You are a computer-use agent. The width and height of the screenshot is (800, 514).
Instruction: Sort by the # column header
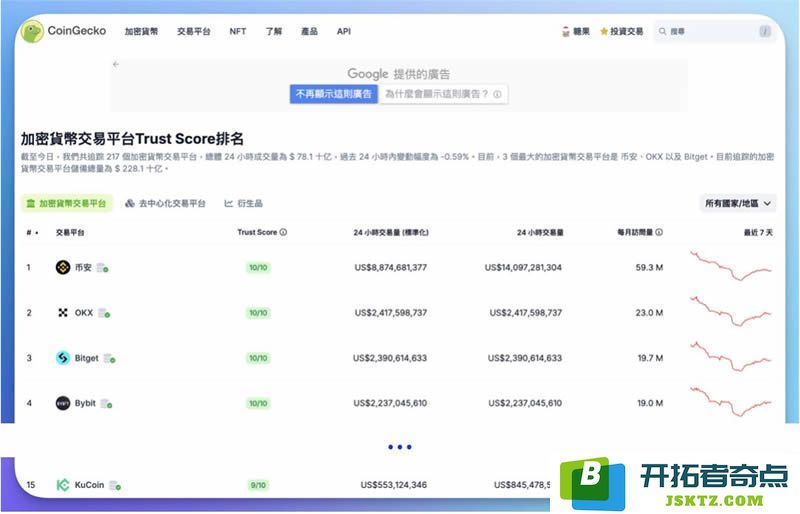[x=32, y=233]
